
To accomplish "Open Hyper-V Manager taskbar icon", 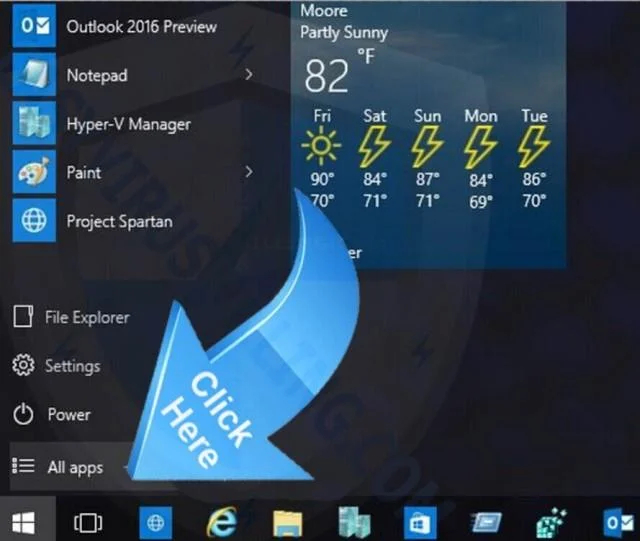I will [x=354, y=523].
